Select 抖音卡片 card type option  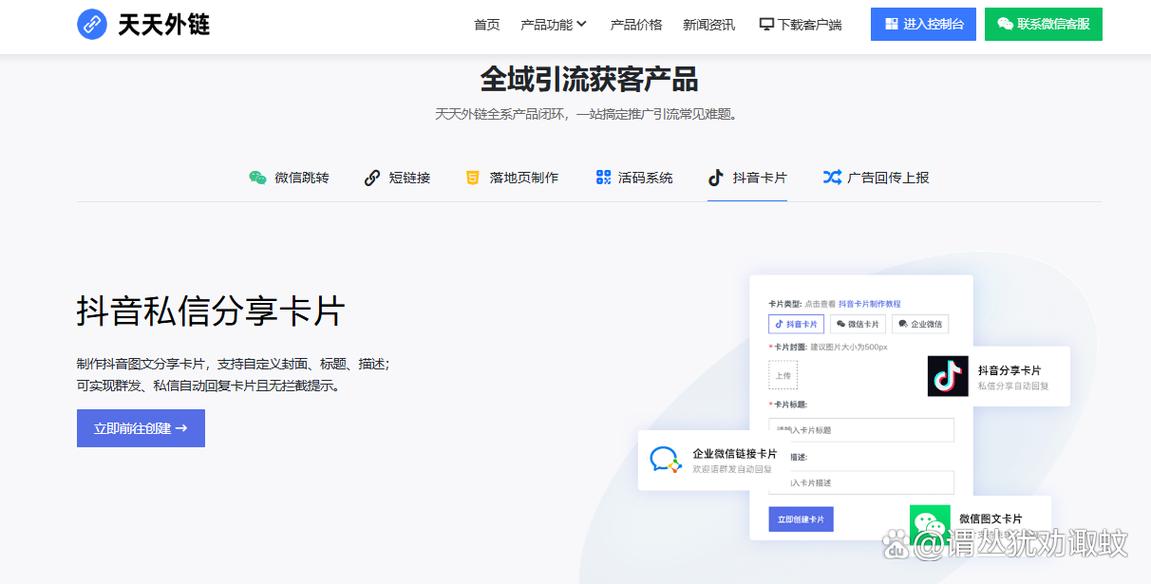click(796, 324)
